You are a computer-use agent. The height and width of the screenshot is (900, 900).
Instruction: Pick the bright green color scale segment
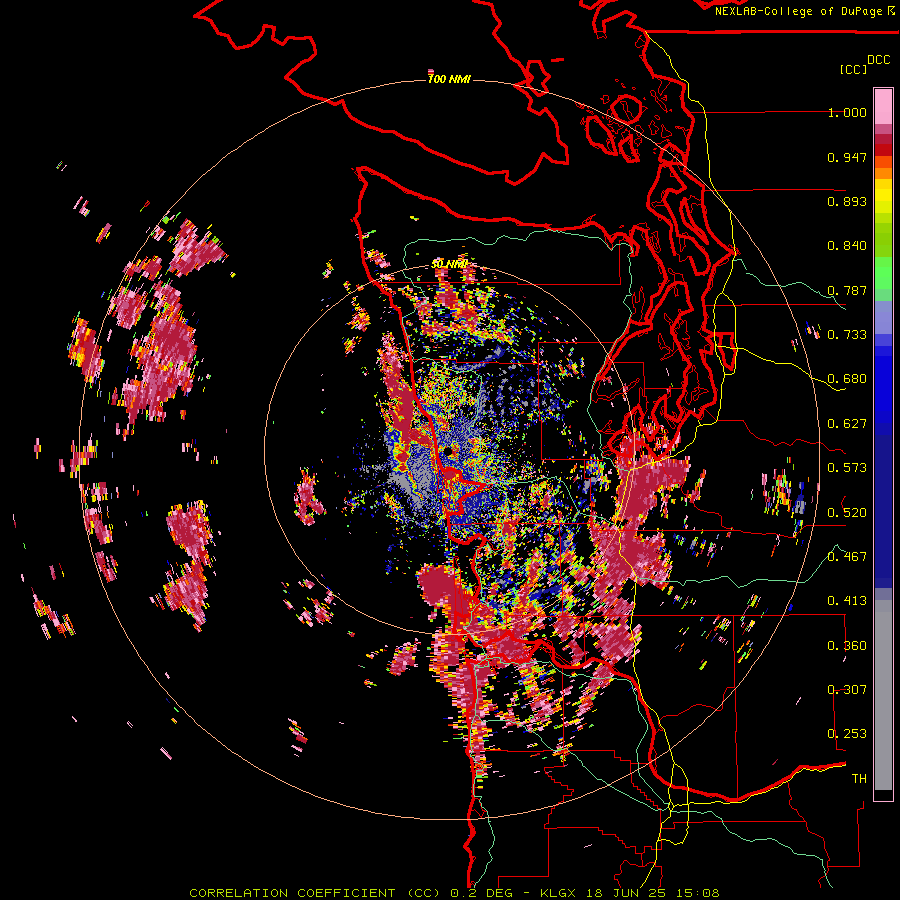coord(883,273)
